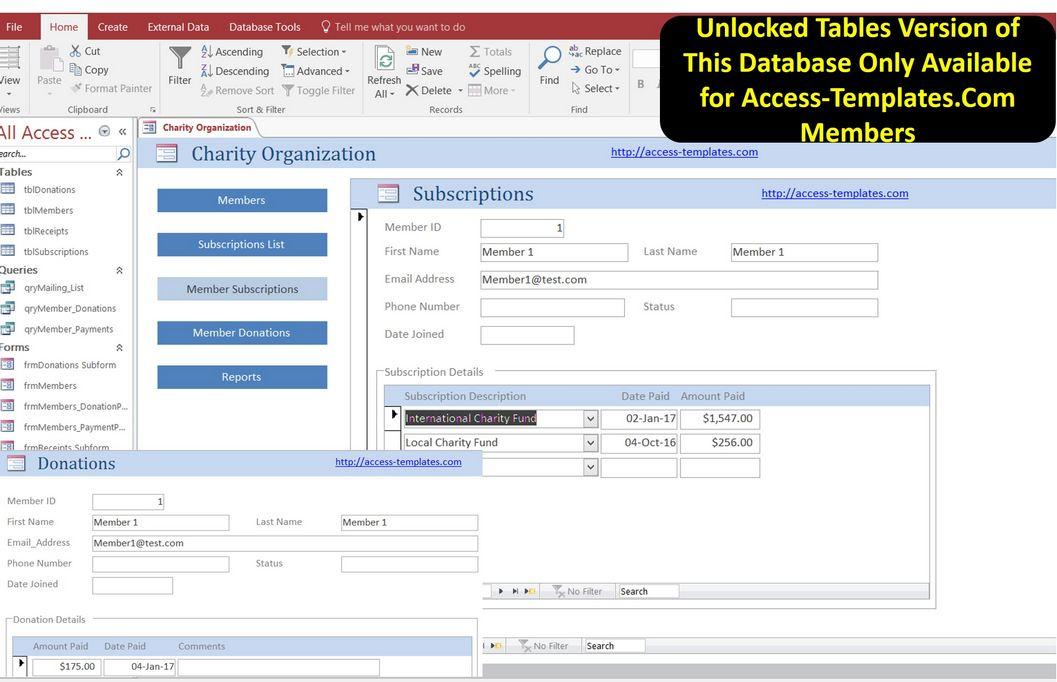Sort records Descending
The width and height of the screenshot is (1057, 682).
(x=235, y=71)
